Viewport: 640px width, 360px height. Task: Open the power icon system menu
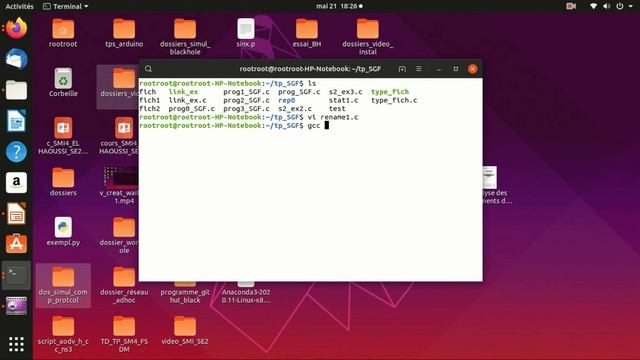click(x=620, y=6)
